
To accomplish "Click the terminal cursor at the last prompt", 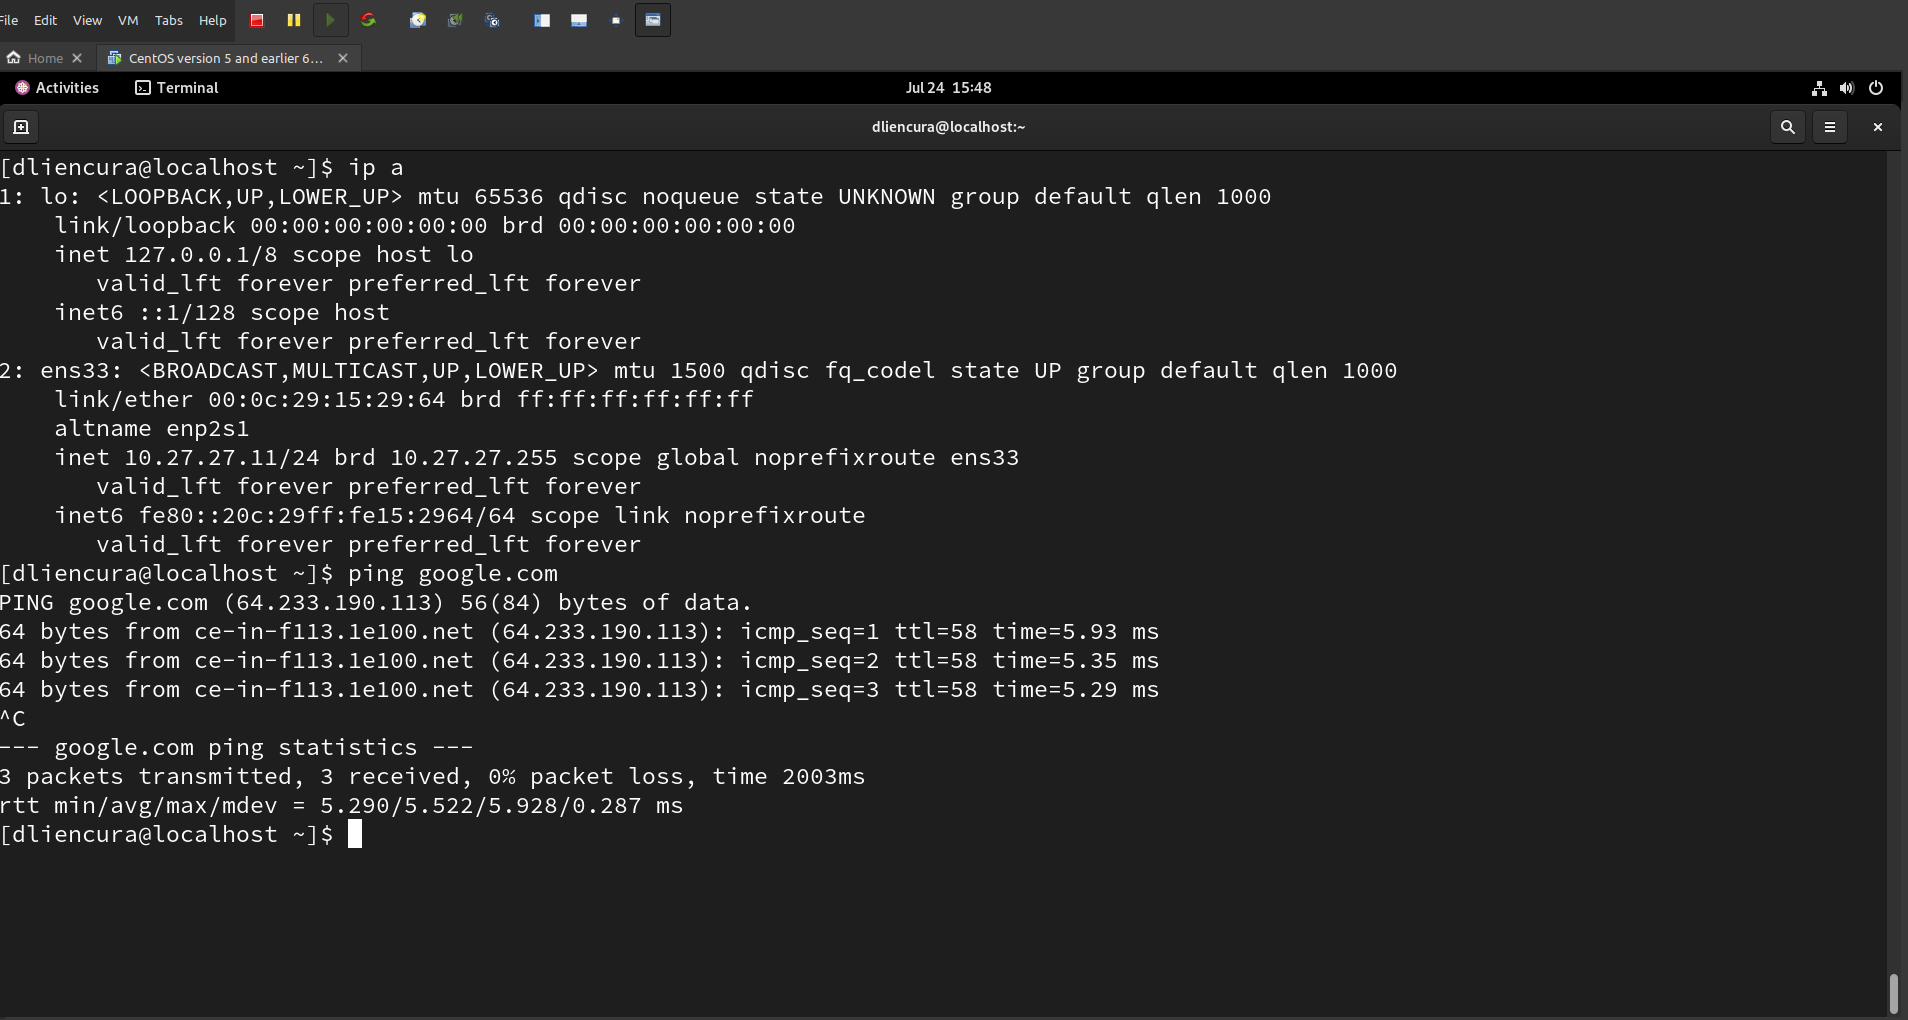I will (355, 834).
